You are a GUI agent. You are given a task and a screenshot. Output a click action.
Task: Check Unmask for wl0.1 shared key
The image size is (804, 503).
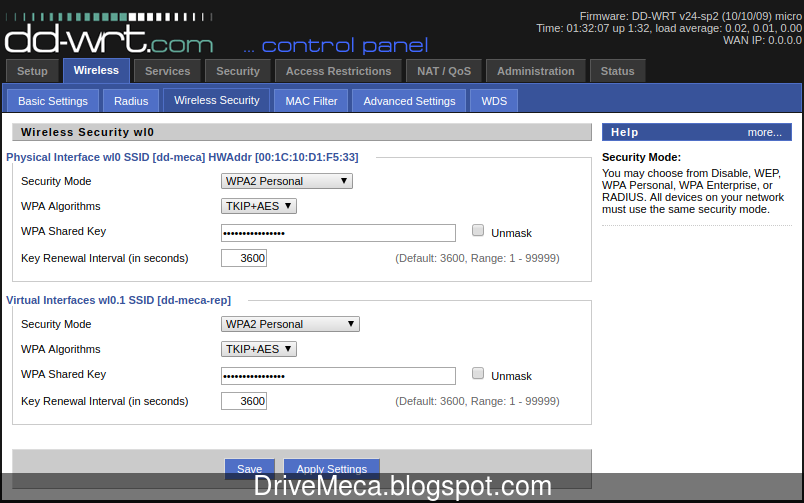click(x=478, y=374)
